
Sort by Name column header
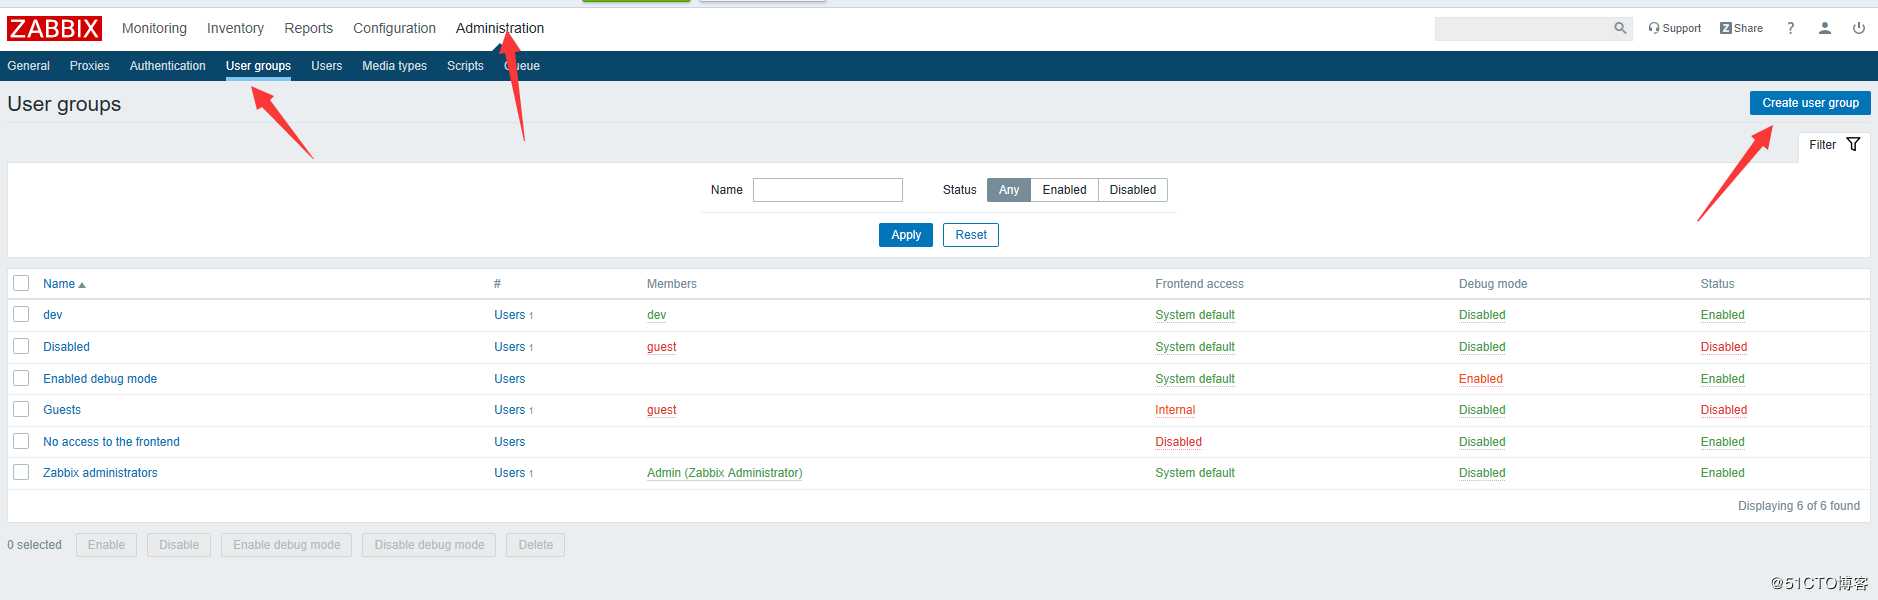click(64, 284)
